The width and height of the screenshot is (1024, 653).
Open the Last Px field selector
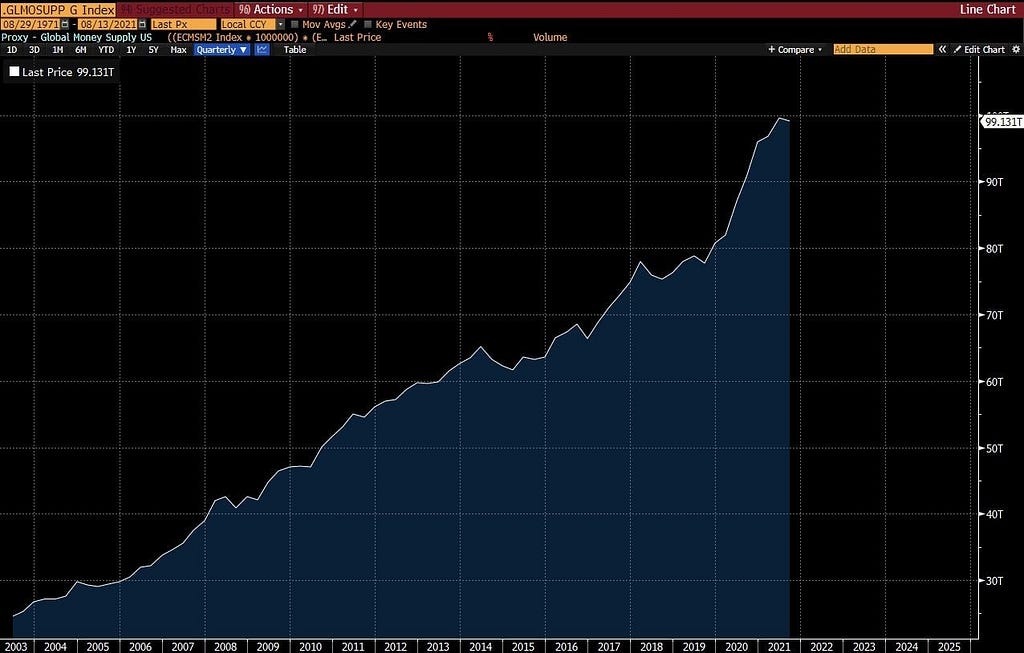(x=183, y=24)
